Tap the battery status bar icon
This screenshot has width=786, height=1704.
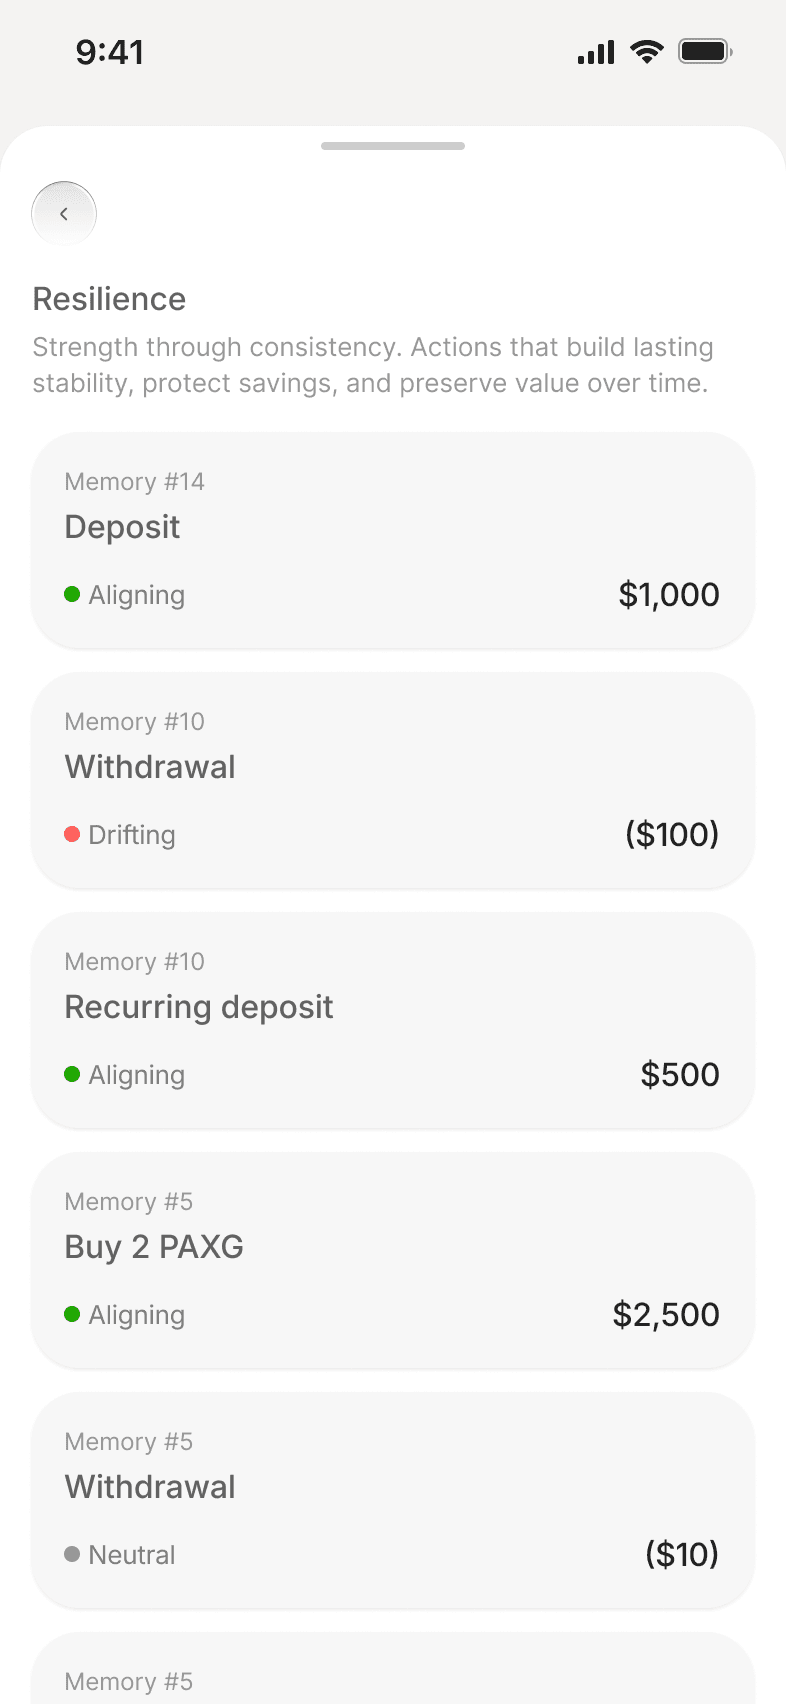[706, 51]
